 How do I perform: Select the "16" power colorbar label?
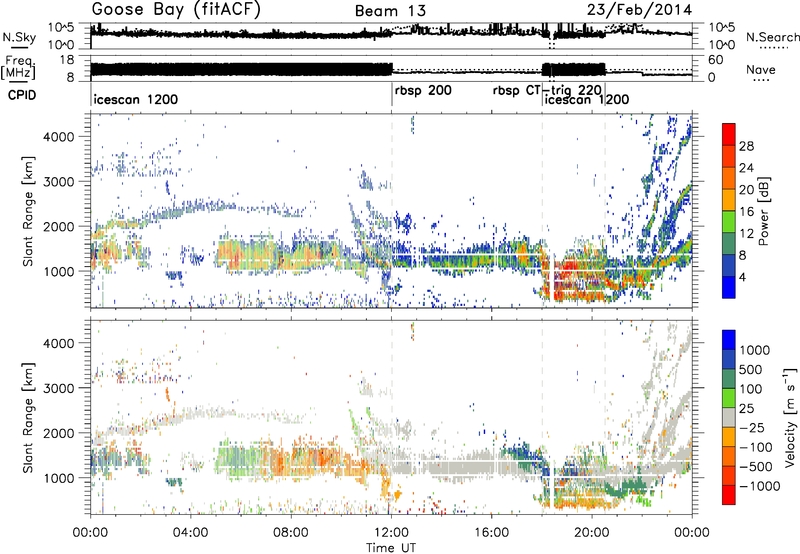click(x=746, y=212)
